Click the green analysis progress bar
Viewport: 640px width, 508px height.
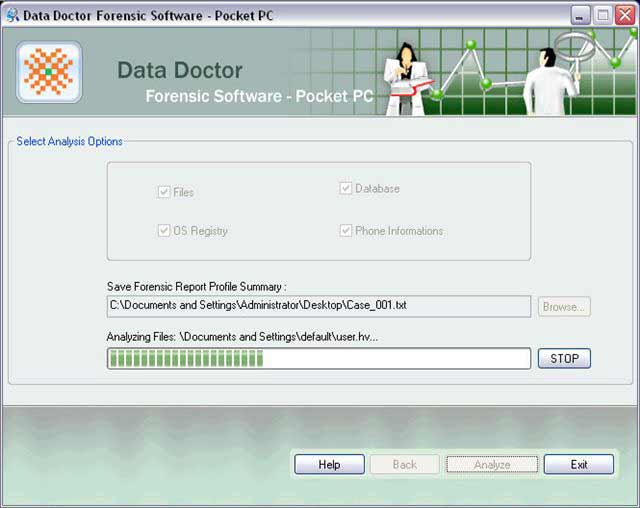click(319, 359)
